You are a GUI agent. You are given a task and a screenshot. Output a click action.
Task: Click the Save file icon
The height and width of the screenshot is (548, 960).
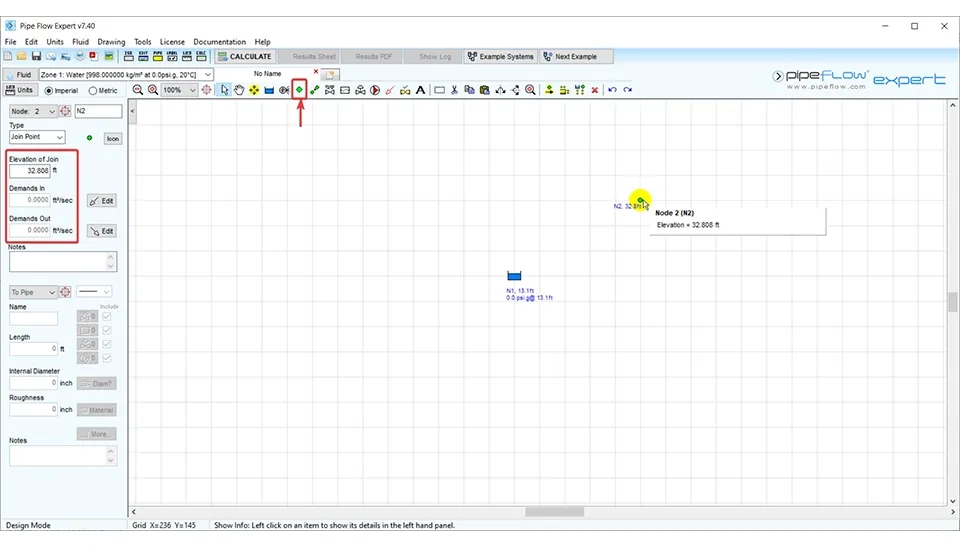tap(36, 57)
